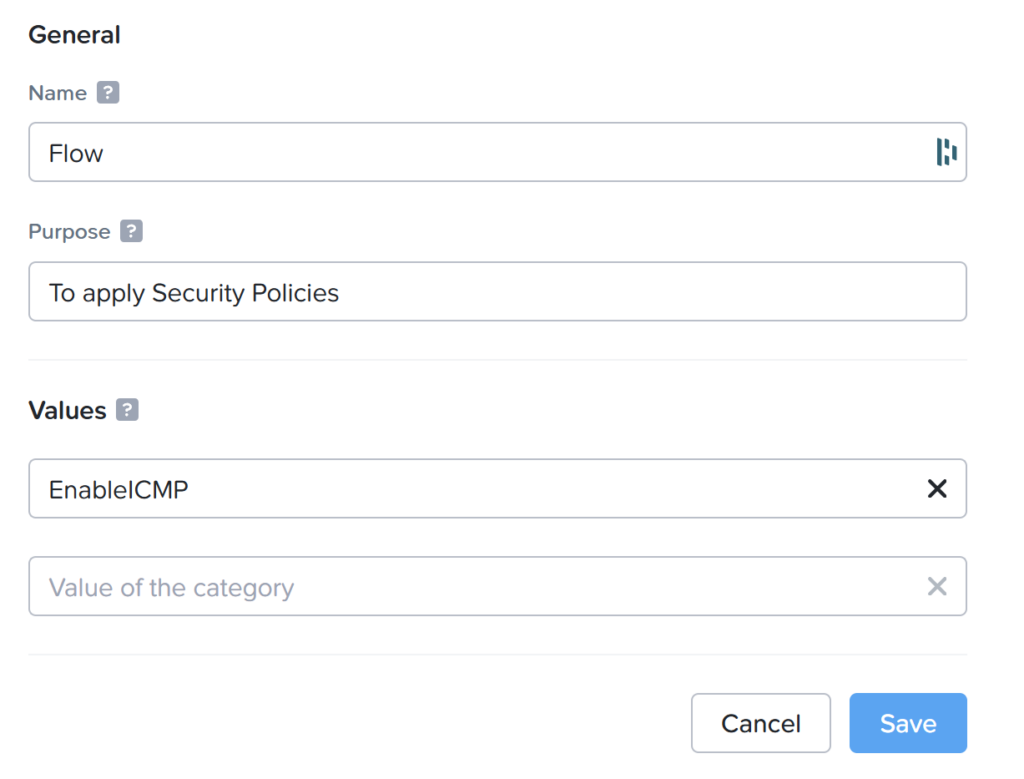This screenshot has width=1024, height=779.
Task: Click the Values section heading
Action: (x=67, y=411)
